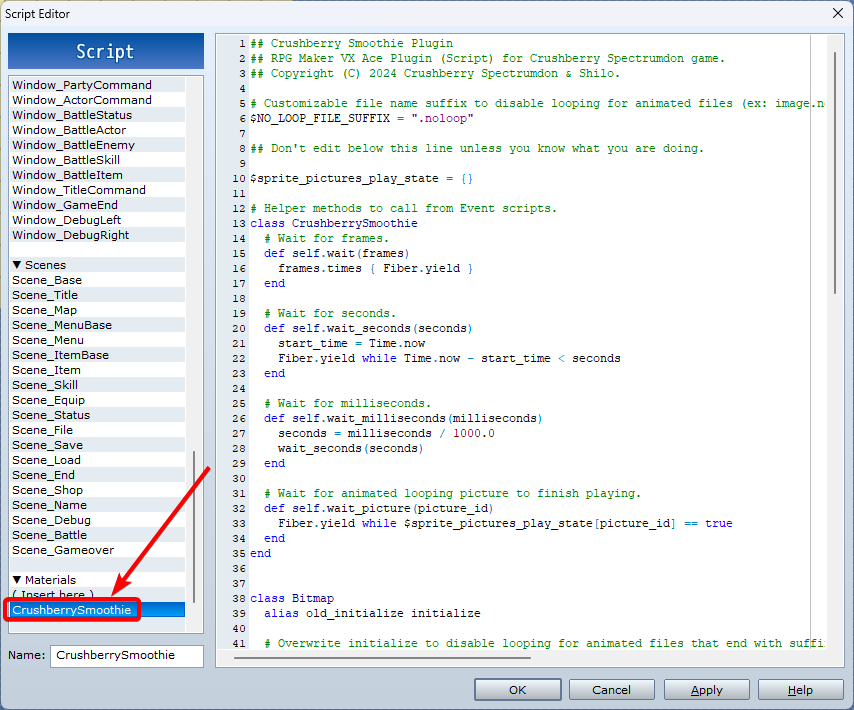Screen dimensions: 854x710
Task: Select Window_DebugLeft script
Action: click(98, 220)
